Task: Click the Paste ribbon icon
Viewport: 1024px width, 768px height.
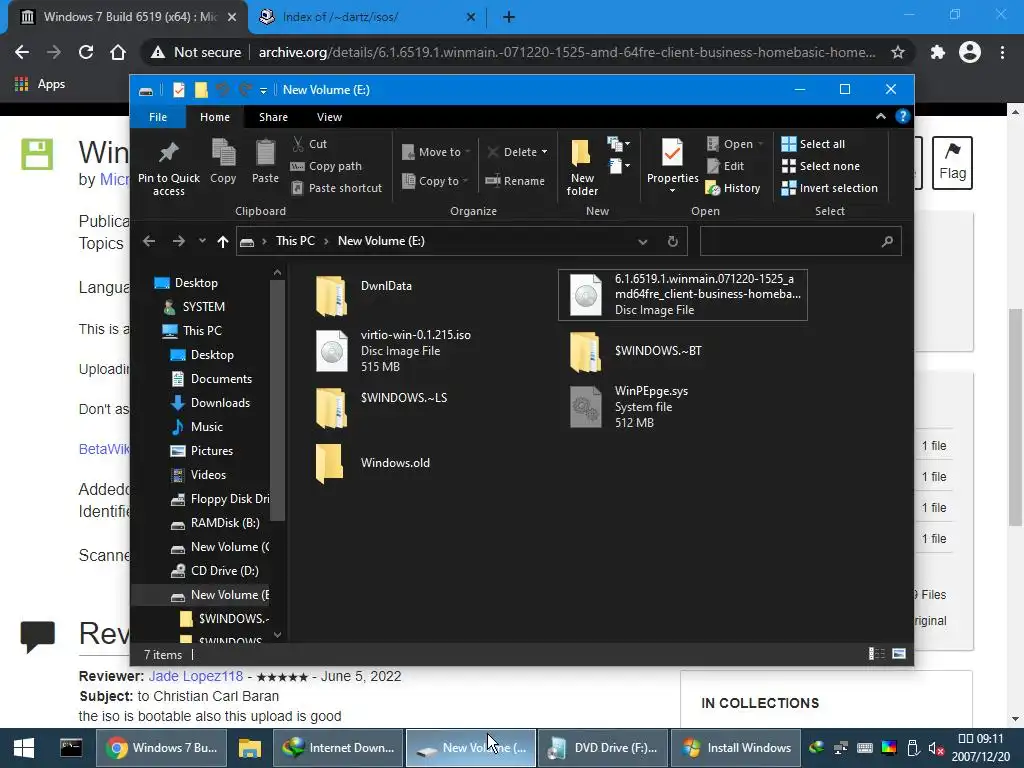Action: click(265, 153)
